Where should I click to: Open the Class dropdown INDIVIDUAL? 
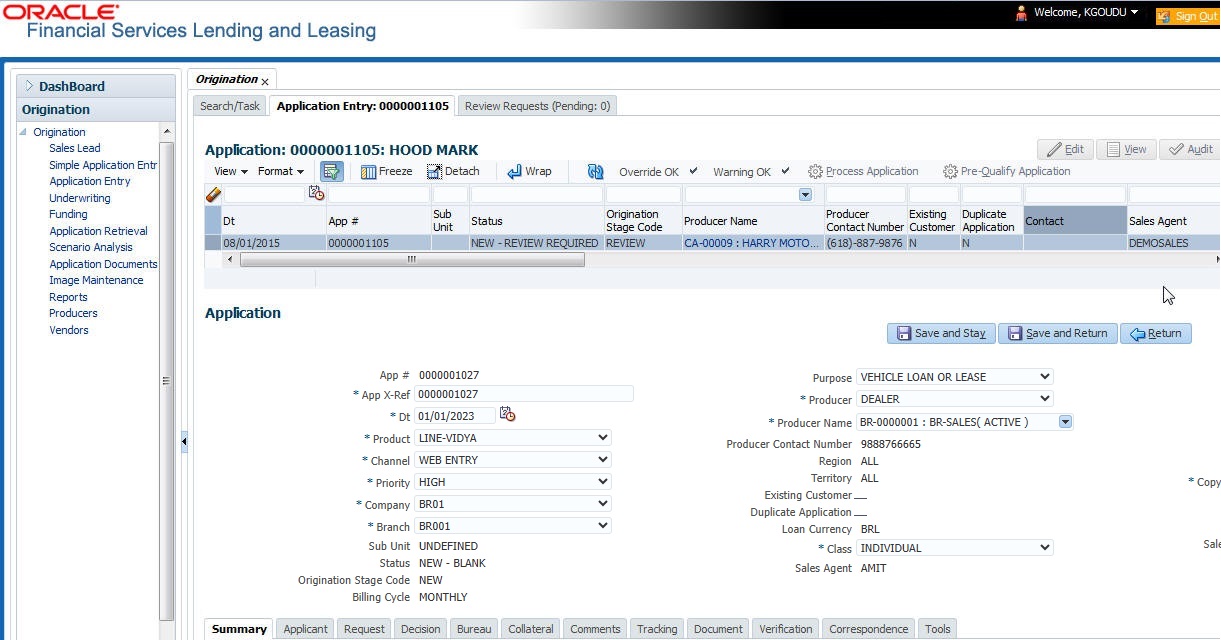954,548
